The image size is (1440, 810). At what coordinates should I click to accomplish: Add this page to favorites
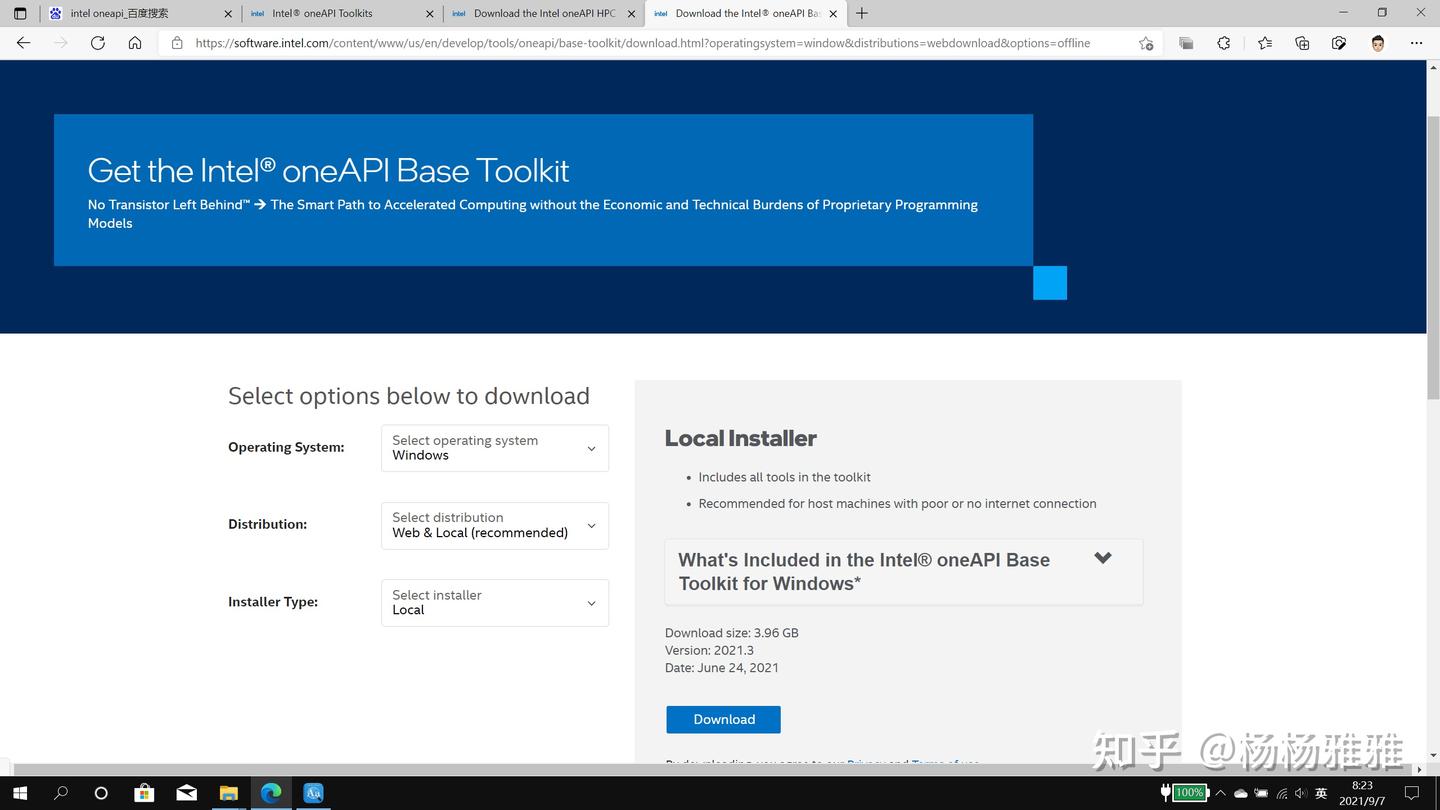point(1147,43)
